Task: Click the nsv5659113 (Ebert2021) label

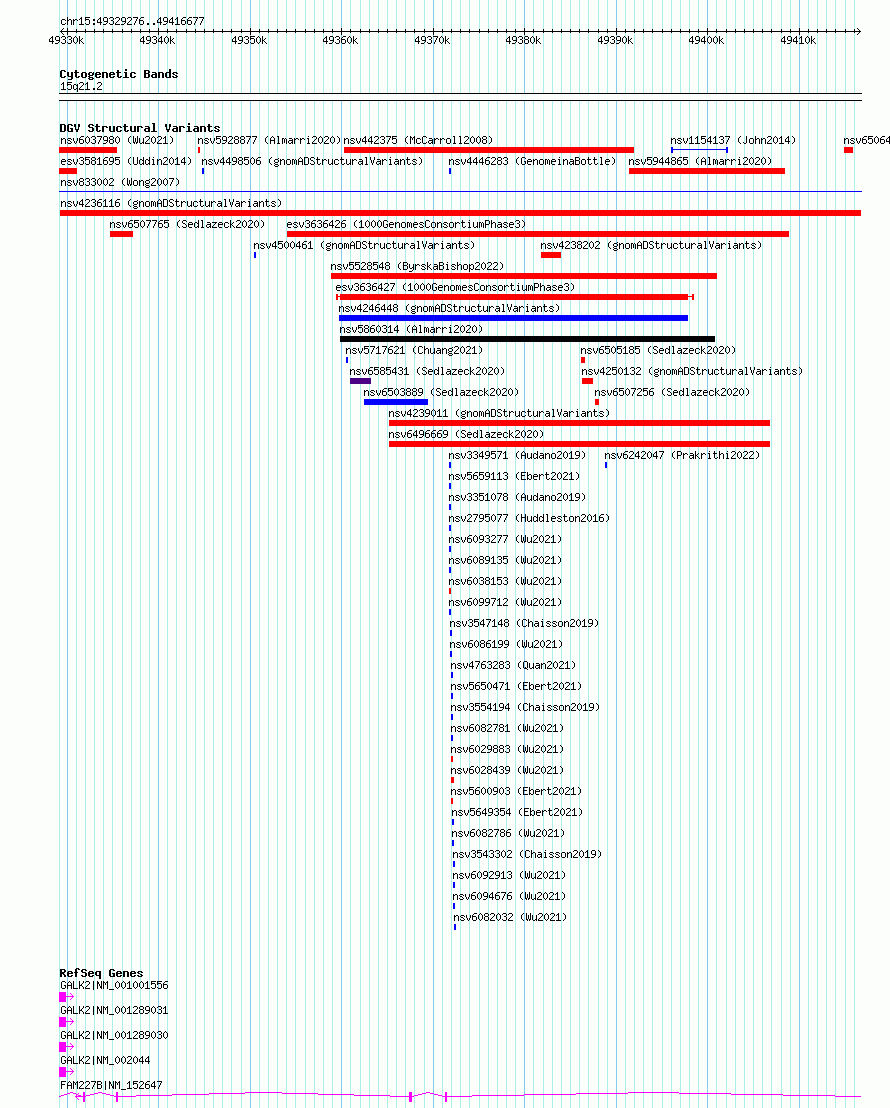Action: coord(514,476)
